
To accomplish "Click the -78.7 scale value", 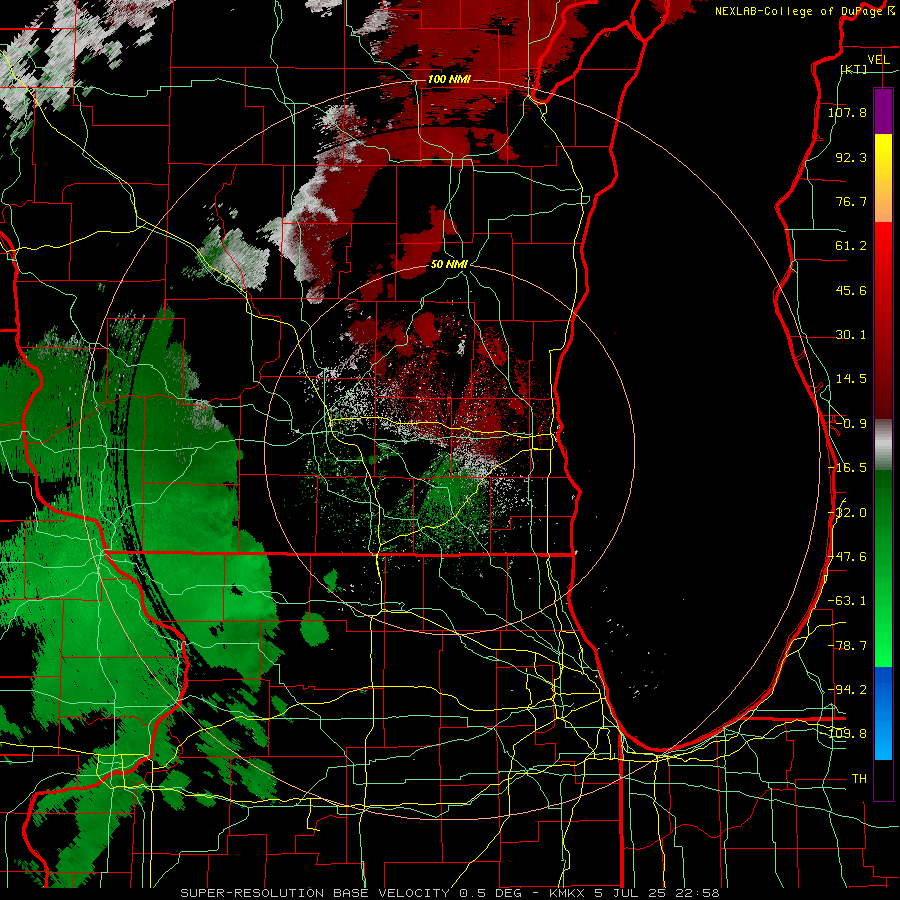I will [x=847, y=646].
